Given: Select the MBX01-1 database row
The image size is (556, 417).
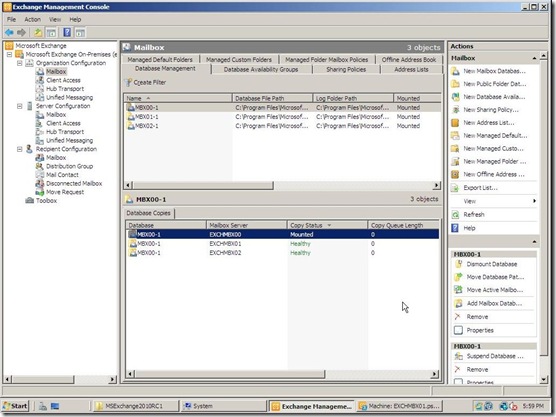Looking at the screenshot, I should (x=282, y=117).
